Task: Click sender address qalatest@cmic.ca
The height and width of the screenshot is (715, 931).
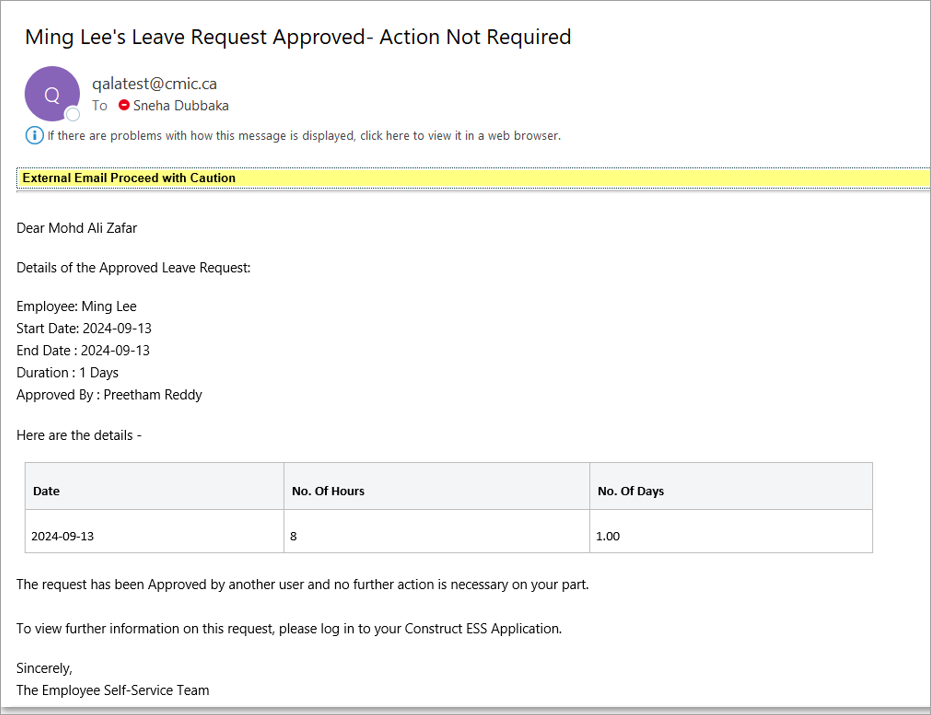Action: point(154,84)
